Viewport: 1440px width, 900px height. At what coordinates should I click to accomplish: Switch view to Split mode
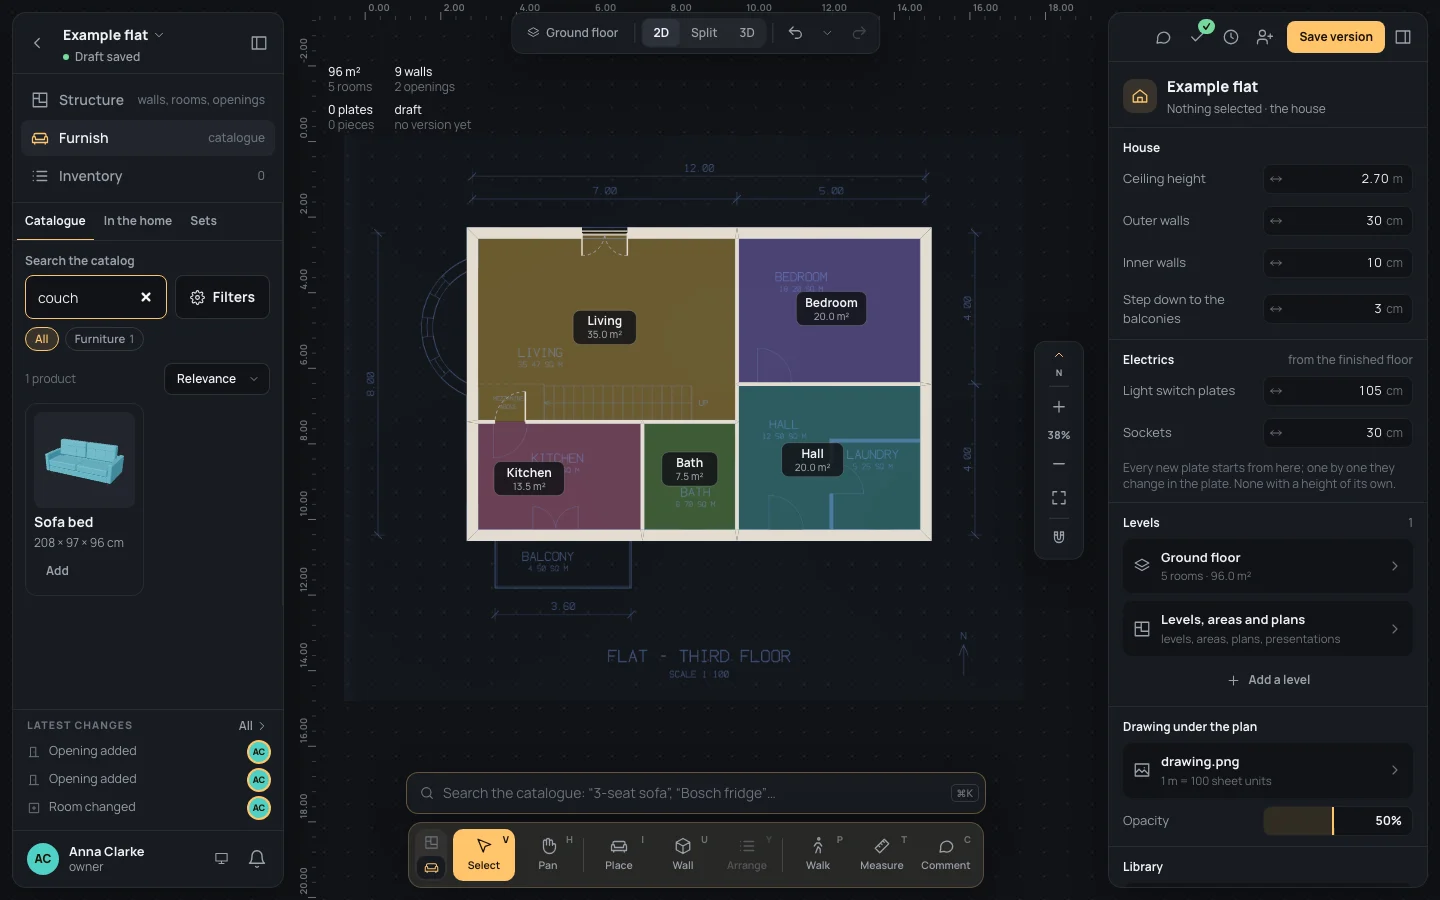[x=704, y=33]
